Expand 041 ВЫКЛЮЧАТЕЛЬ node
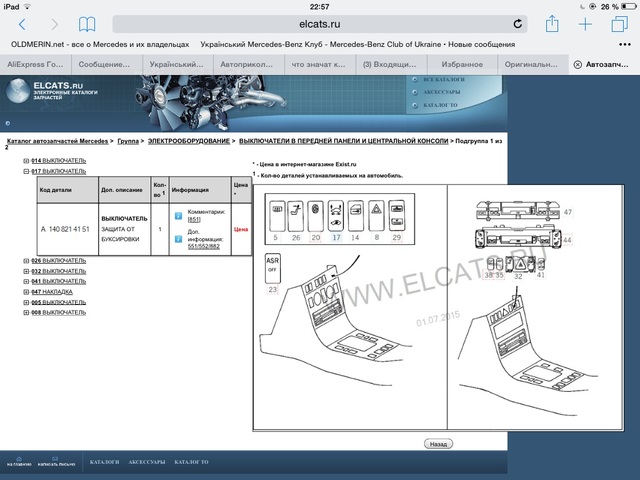640x480 pixels. click(x=26, y=282)
